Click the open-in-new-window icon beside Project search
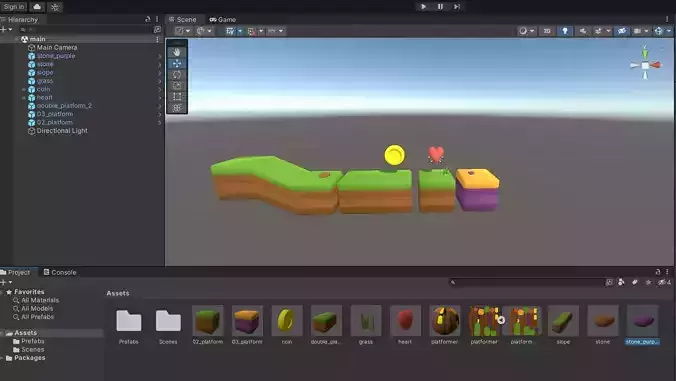This screenshot has width=676, height=381. 609,282
